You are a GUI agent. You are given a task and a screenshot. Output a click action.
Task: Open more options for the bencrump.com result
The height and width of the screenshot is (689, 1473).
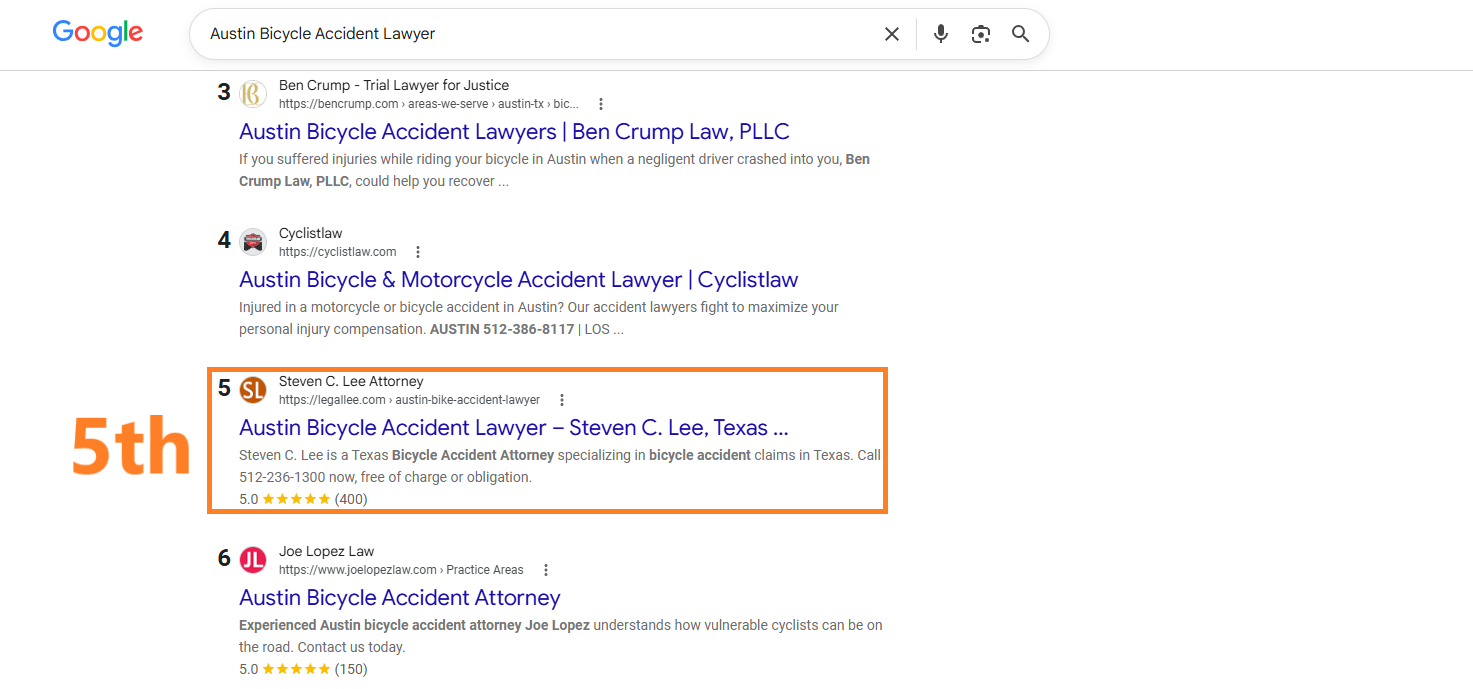601,104
